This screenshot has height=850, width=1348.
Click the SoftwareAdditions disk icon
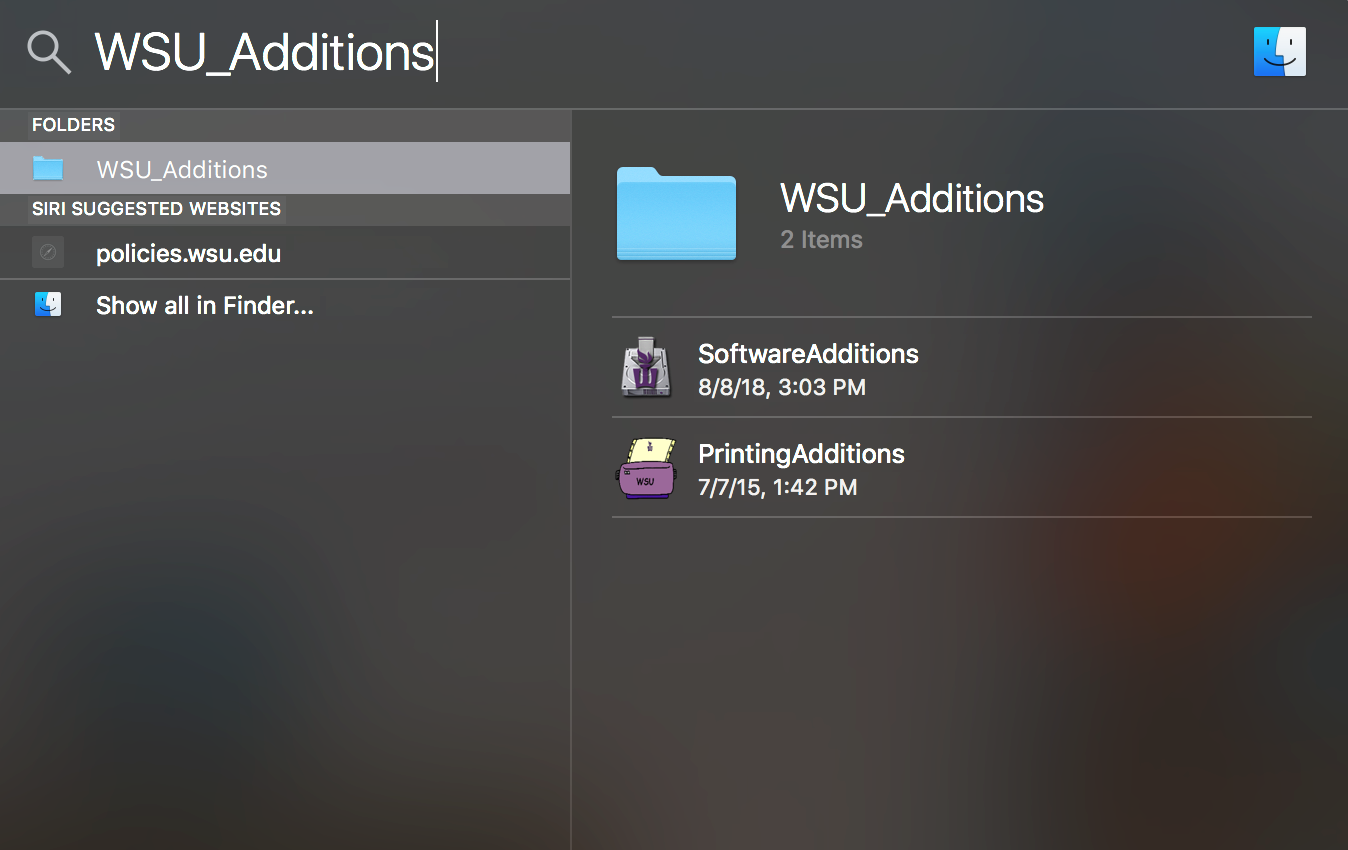(644, 367)
